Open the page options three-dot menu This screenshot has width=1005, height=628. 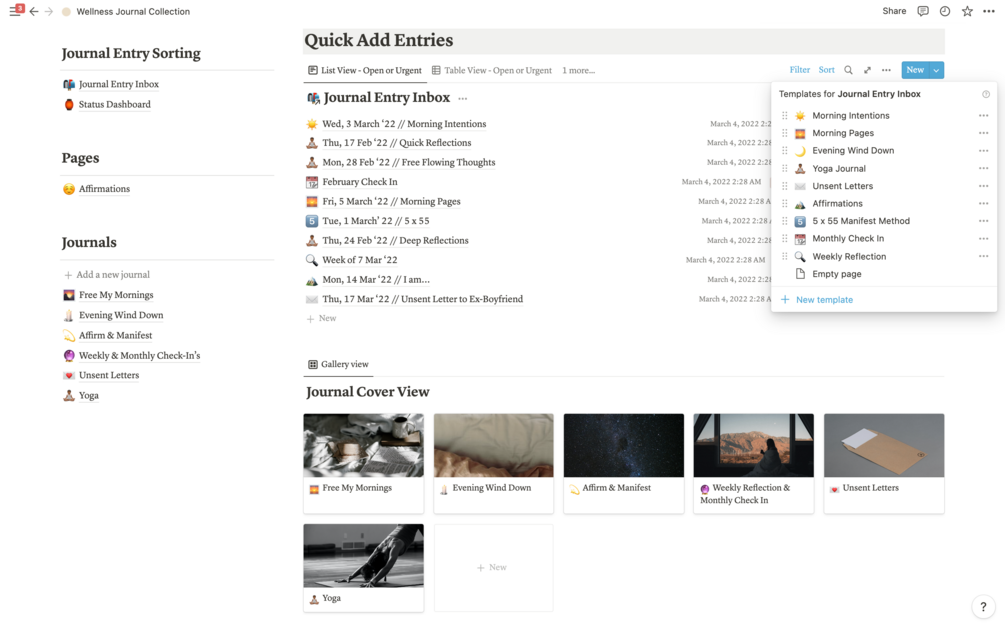(989, 11)
